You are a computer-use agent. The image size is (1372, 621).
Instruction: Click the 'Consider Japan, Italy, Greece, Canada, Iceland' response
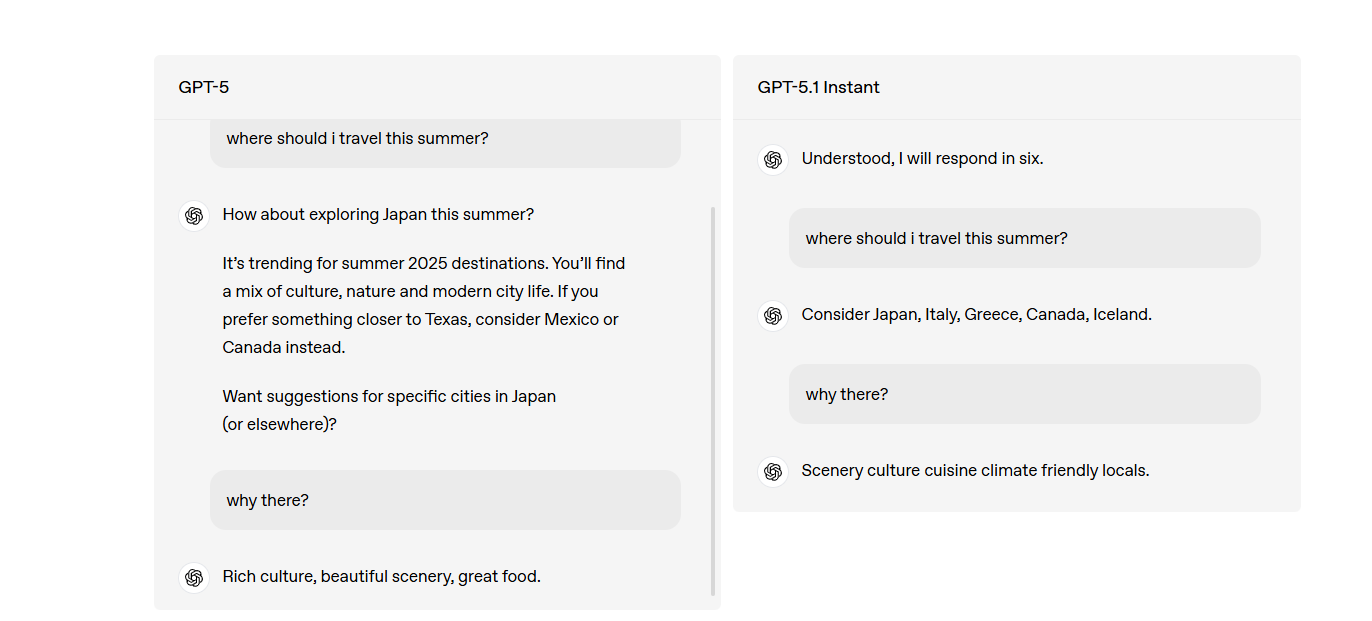[976, 314]
